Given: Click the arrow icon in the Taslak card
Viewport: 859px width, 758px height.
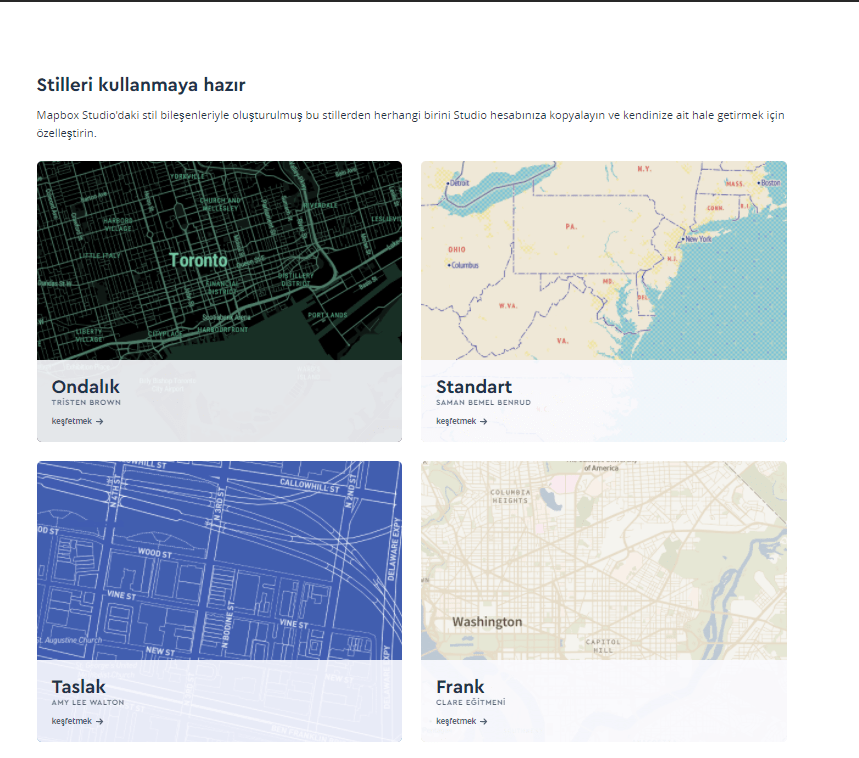Looking at the screenshot, I should [100, 722].
